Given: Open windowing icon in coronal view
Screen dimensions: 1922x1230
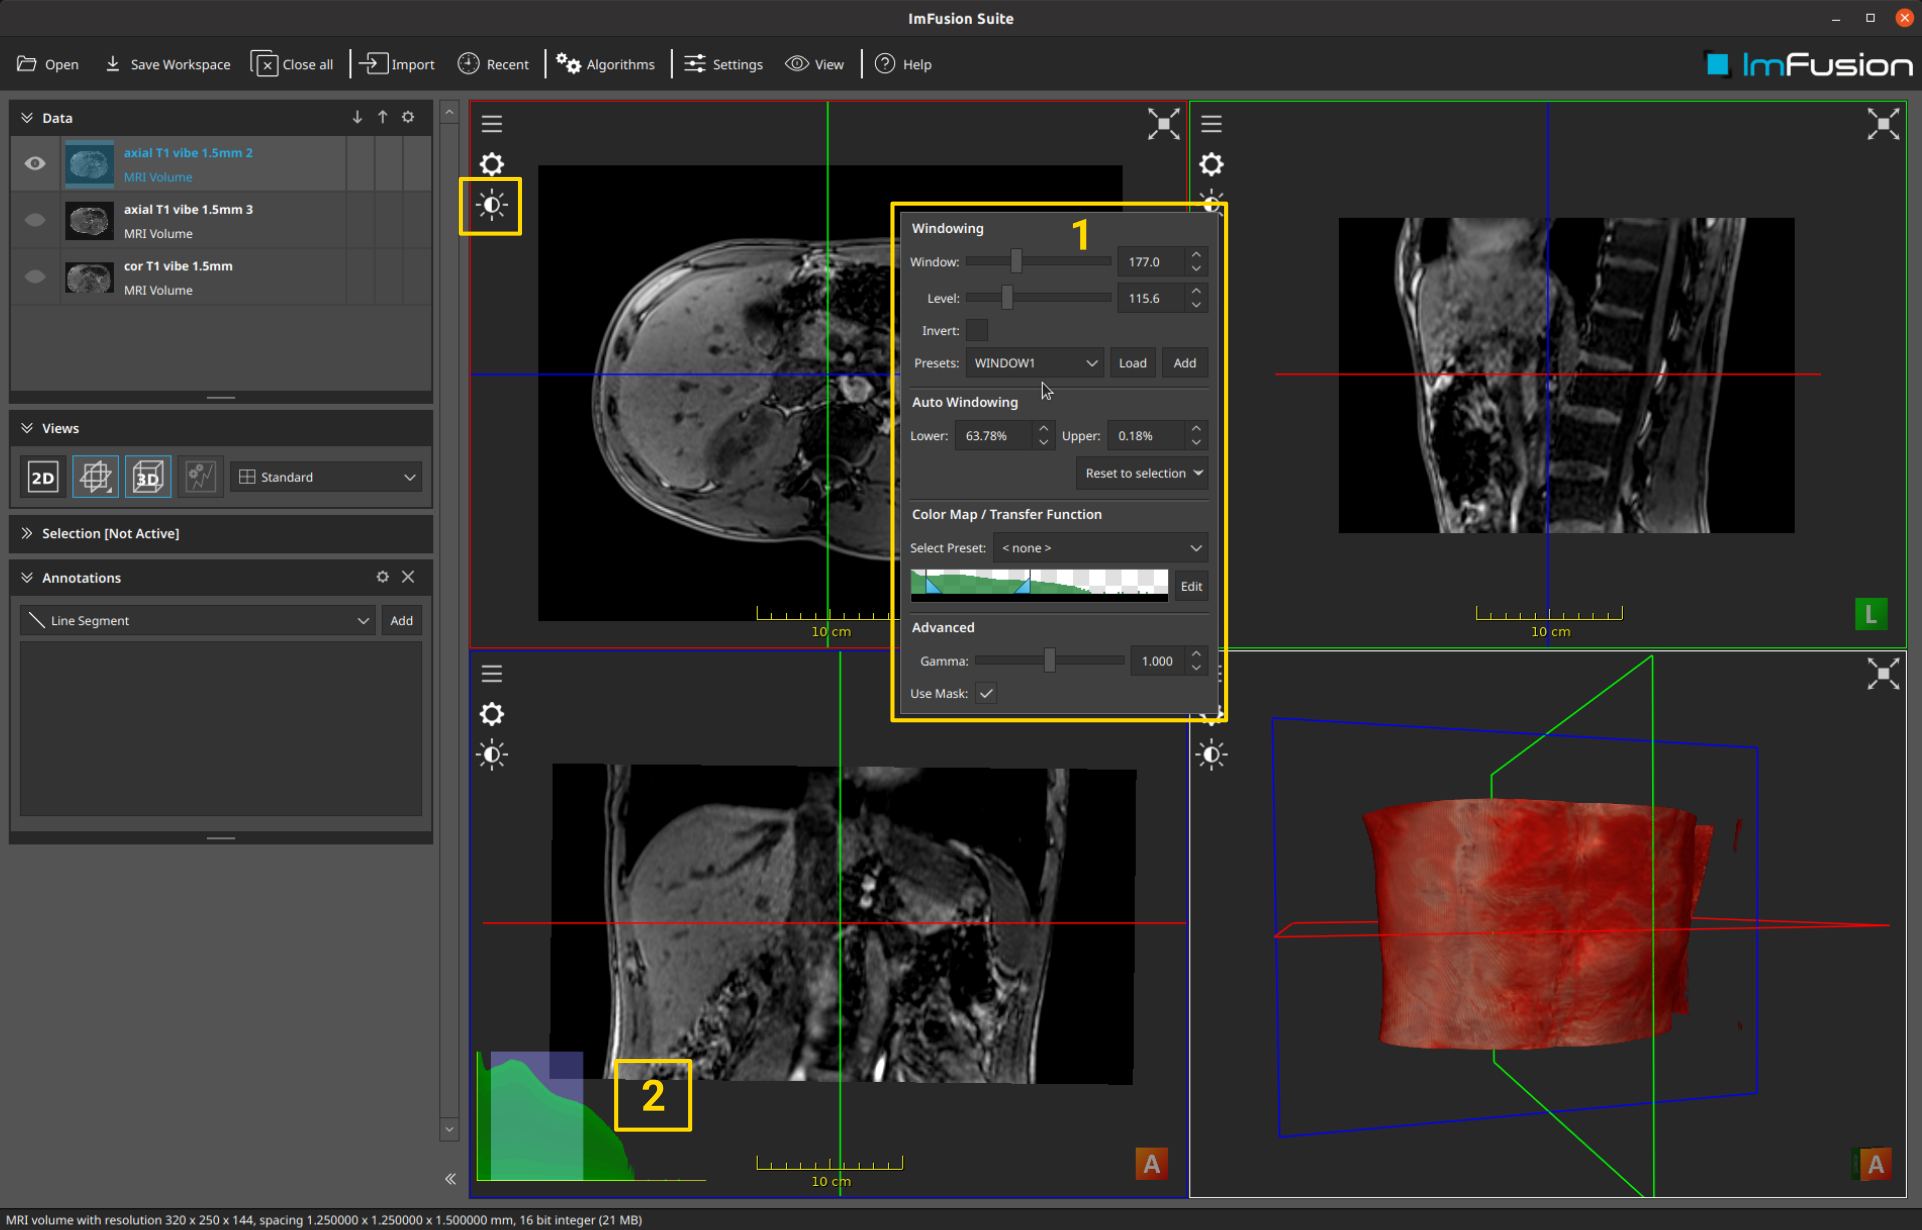Looking at the screenshot, I should pos(491,755).
